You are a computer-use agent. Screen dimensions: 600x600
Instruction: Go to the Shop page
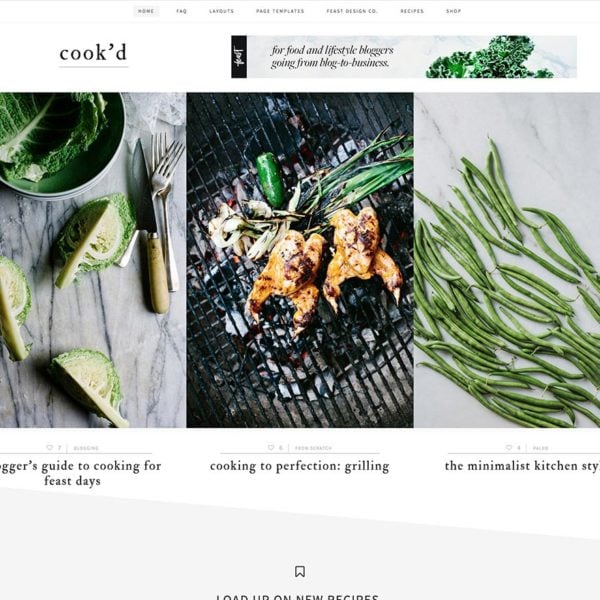453,11
